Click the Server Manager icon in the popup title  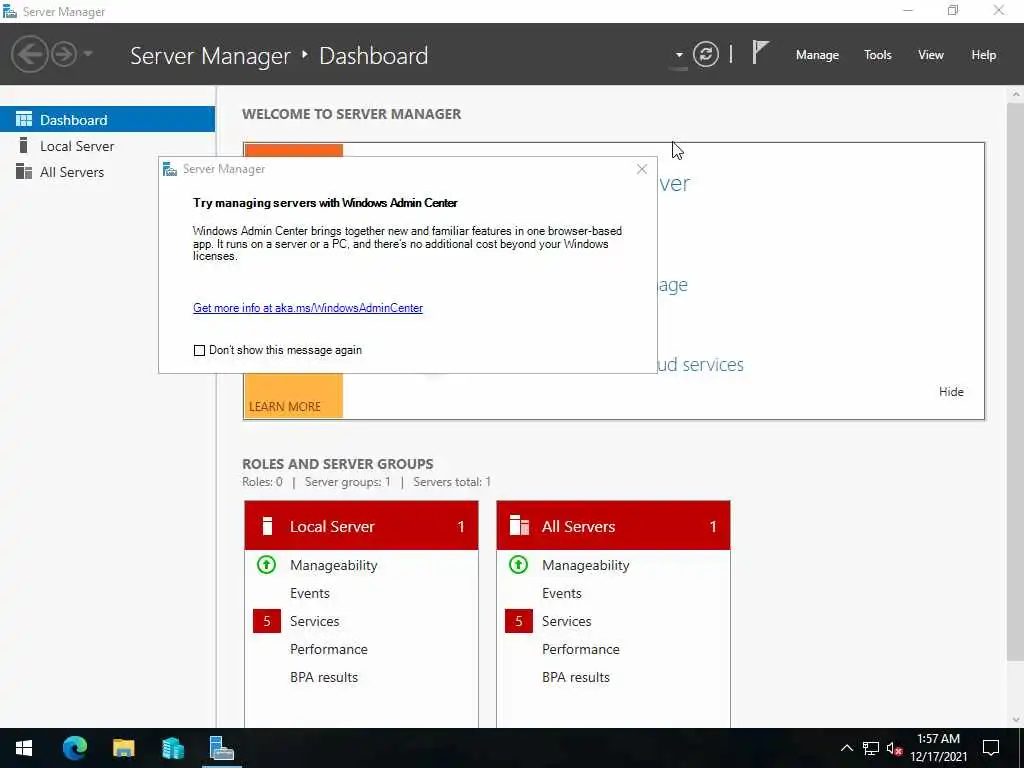click(170, 169)
